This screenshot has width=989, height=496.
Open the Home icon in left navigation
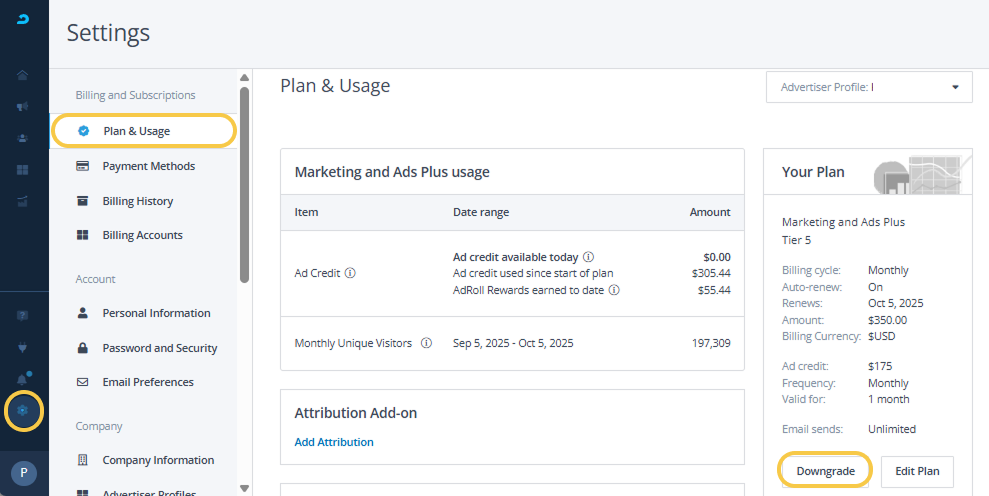pyautogui.click(x=23, y=75)
